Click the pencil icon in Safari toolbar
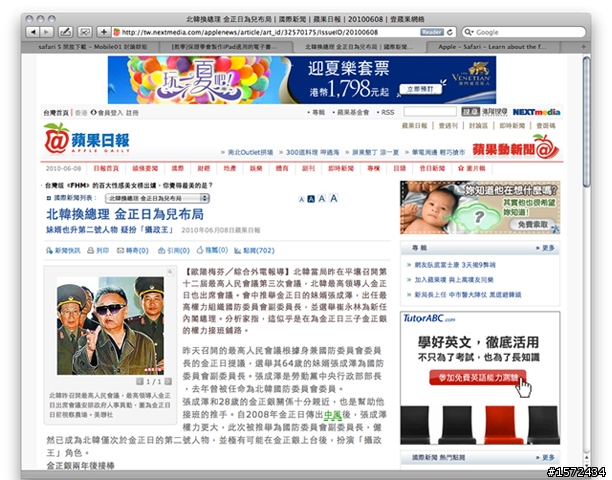This screenshot has height=480, width=612. tap(66, 32)
